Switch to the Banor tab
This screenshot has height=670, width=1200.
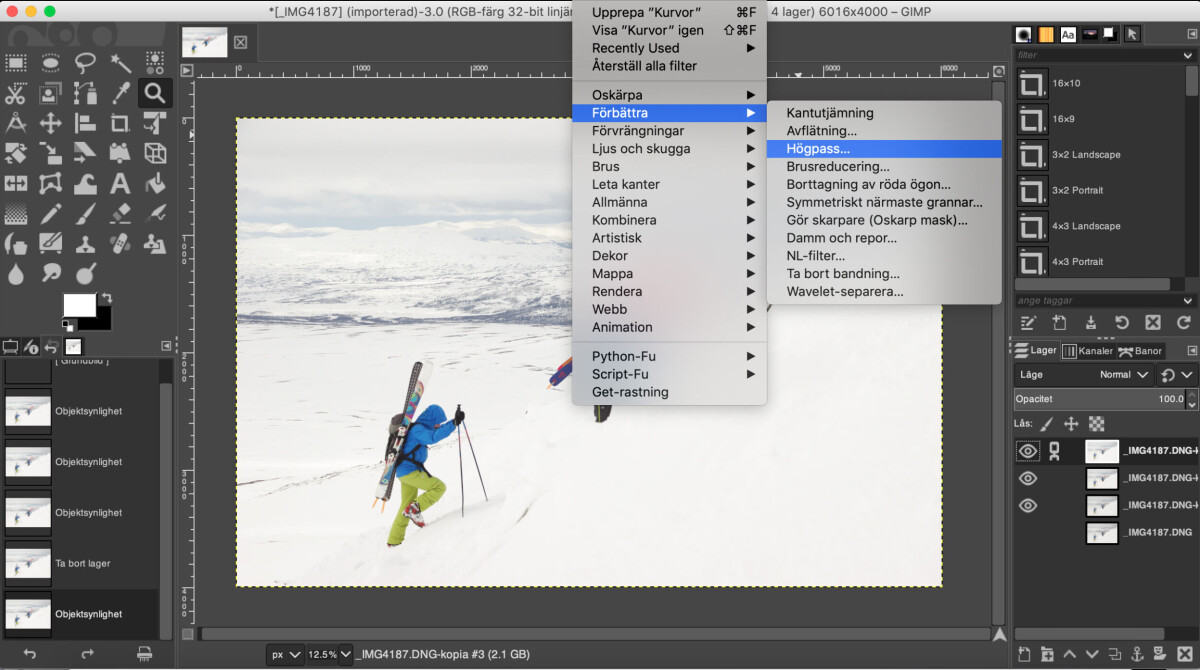tap(1140, 351)
